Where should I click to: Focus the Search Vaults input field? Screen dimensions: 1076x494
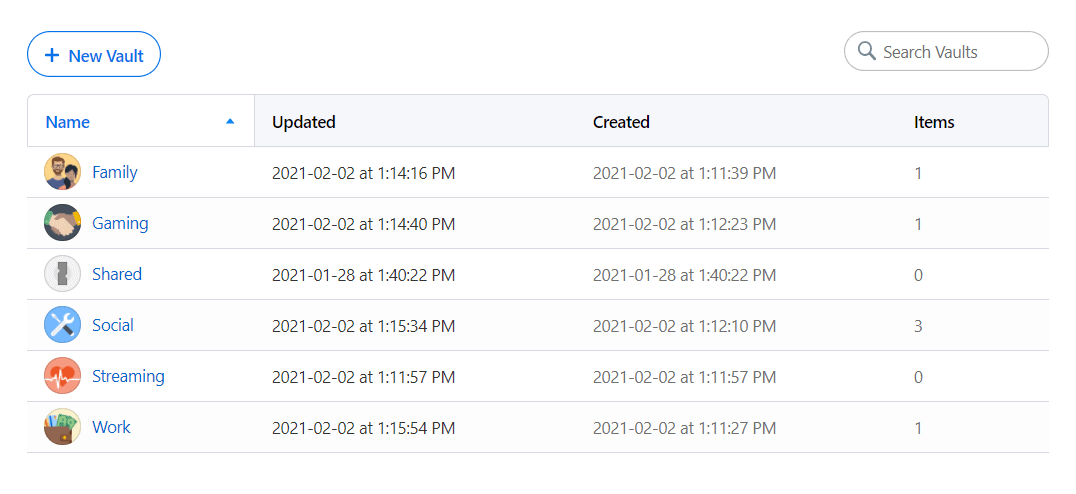[957, 52]
